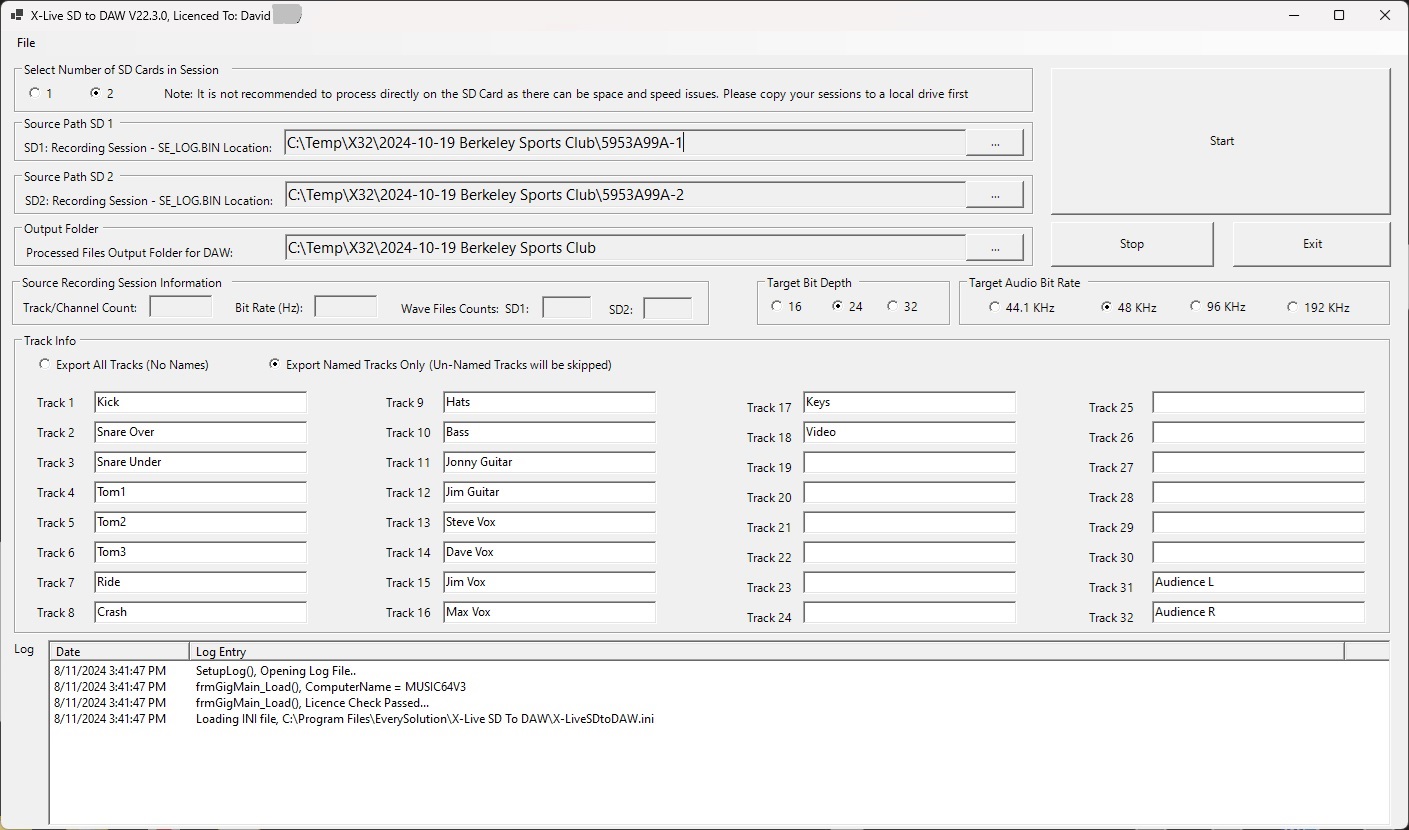This screenshot has width=1409, height=830.
Task: Click Track 2 field containing Snare Over
Action: (200, 432)
